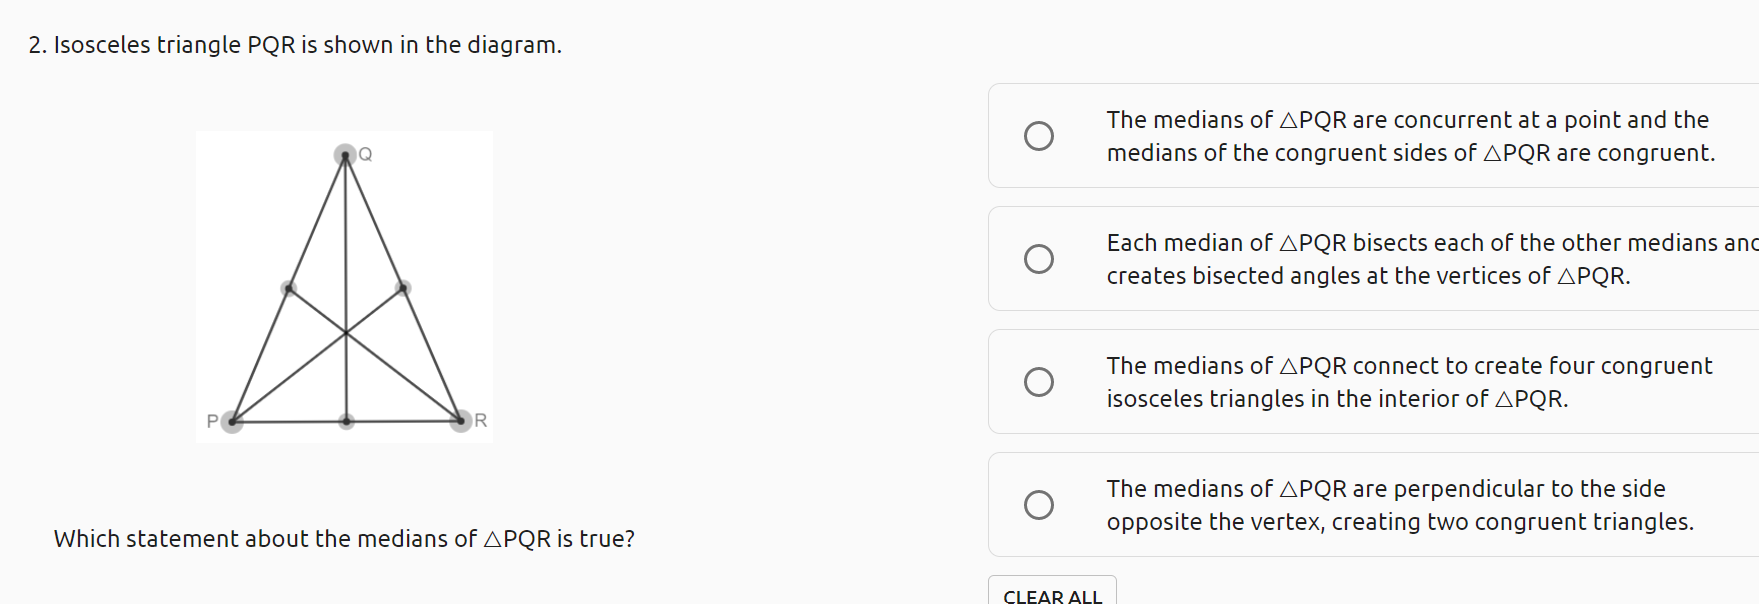Click the answer text 'medians of the congruent sides'
The width and height of the screenshot is (1759, 604).
(x=1291, y=153)
